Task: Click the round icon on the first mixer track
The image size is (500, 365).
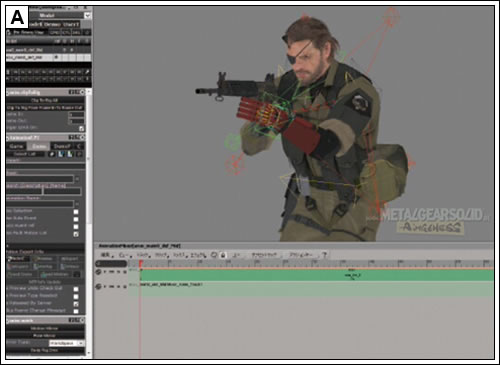Action: [x=98, y=272]
